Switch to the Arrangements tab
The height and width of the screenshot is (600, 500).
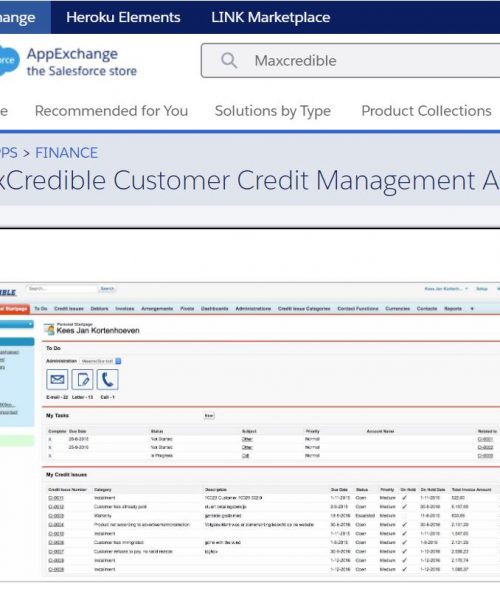[157, 308]
